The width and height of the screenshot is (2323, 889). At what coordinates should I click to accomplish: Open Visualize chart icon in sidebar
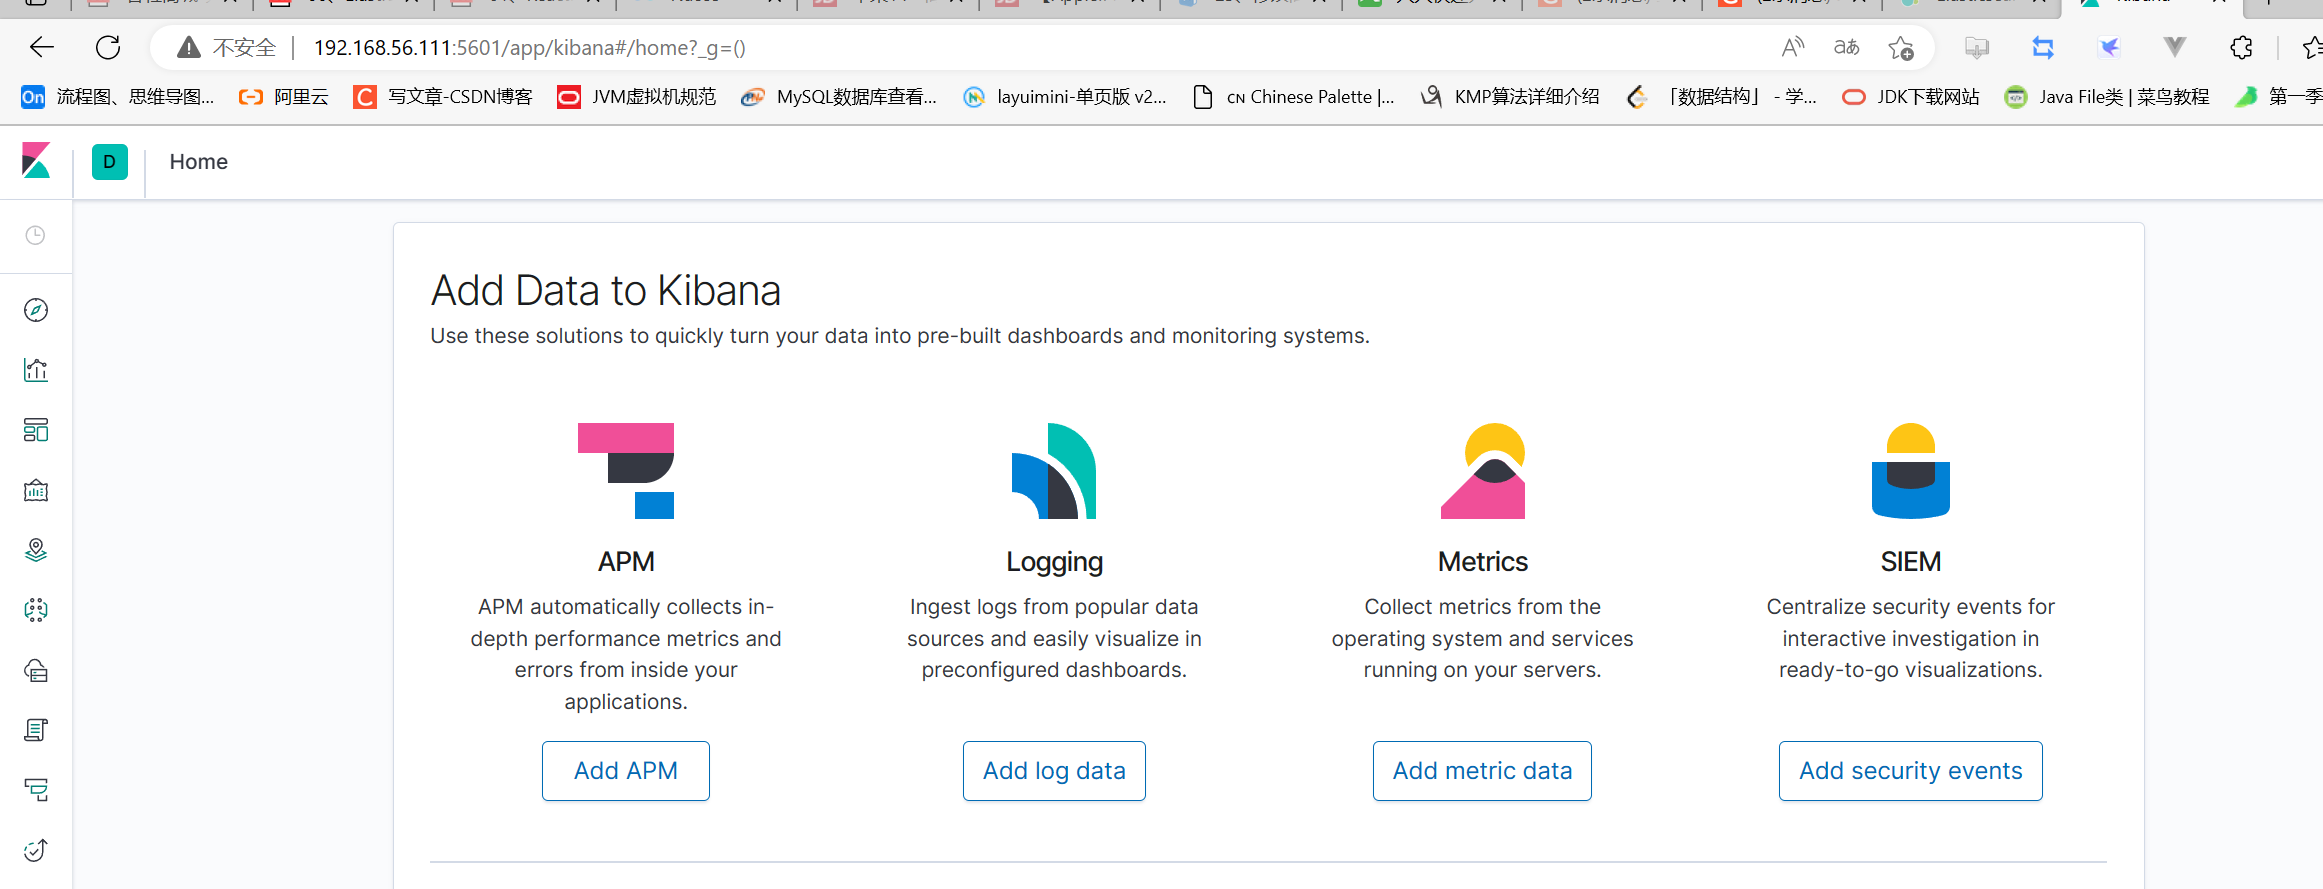[36, 370]
